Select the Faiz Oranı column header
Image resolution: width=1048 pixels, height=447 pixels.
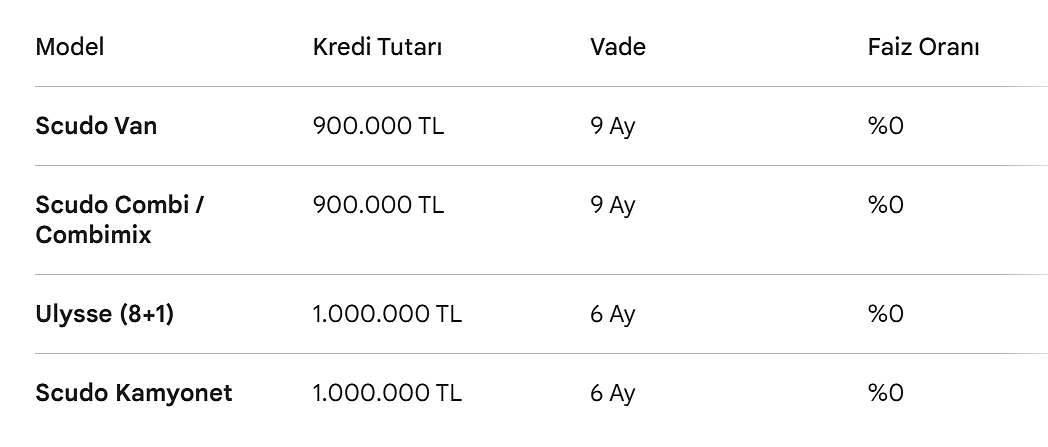coord(923,47)
